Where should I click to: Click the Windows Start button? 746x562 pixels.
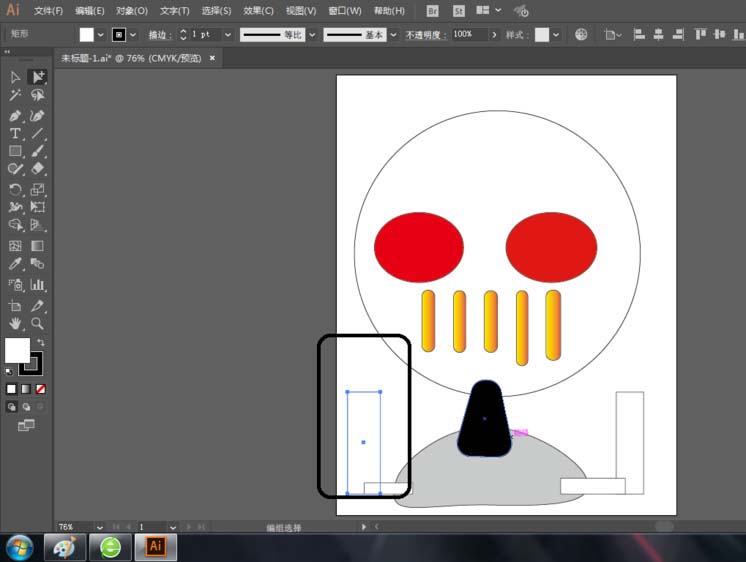pos(19,547)
